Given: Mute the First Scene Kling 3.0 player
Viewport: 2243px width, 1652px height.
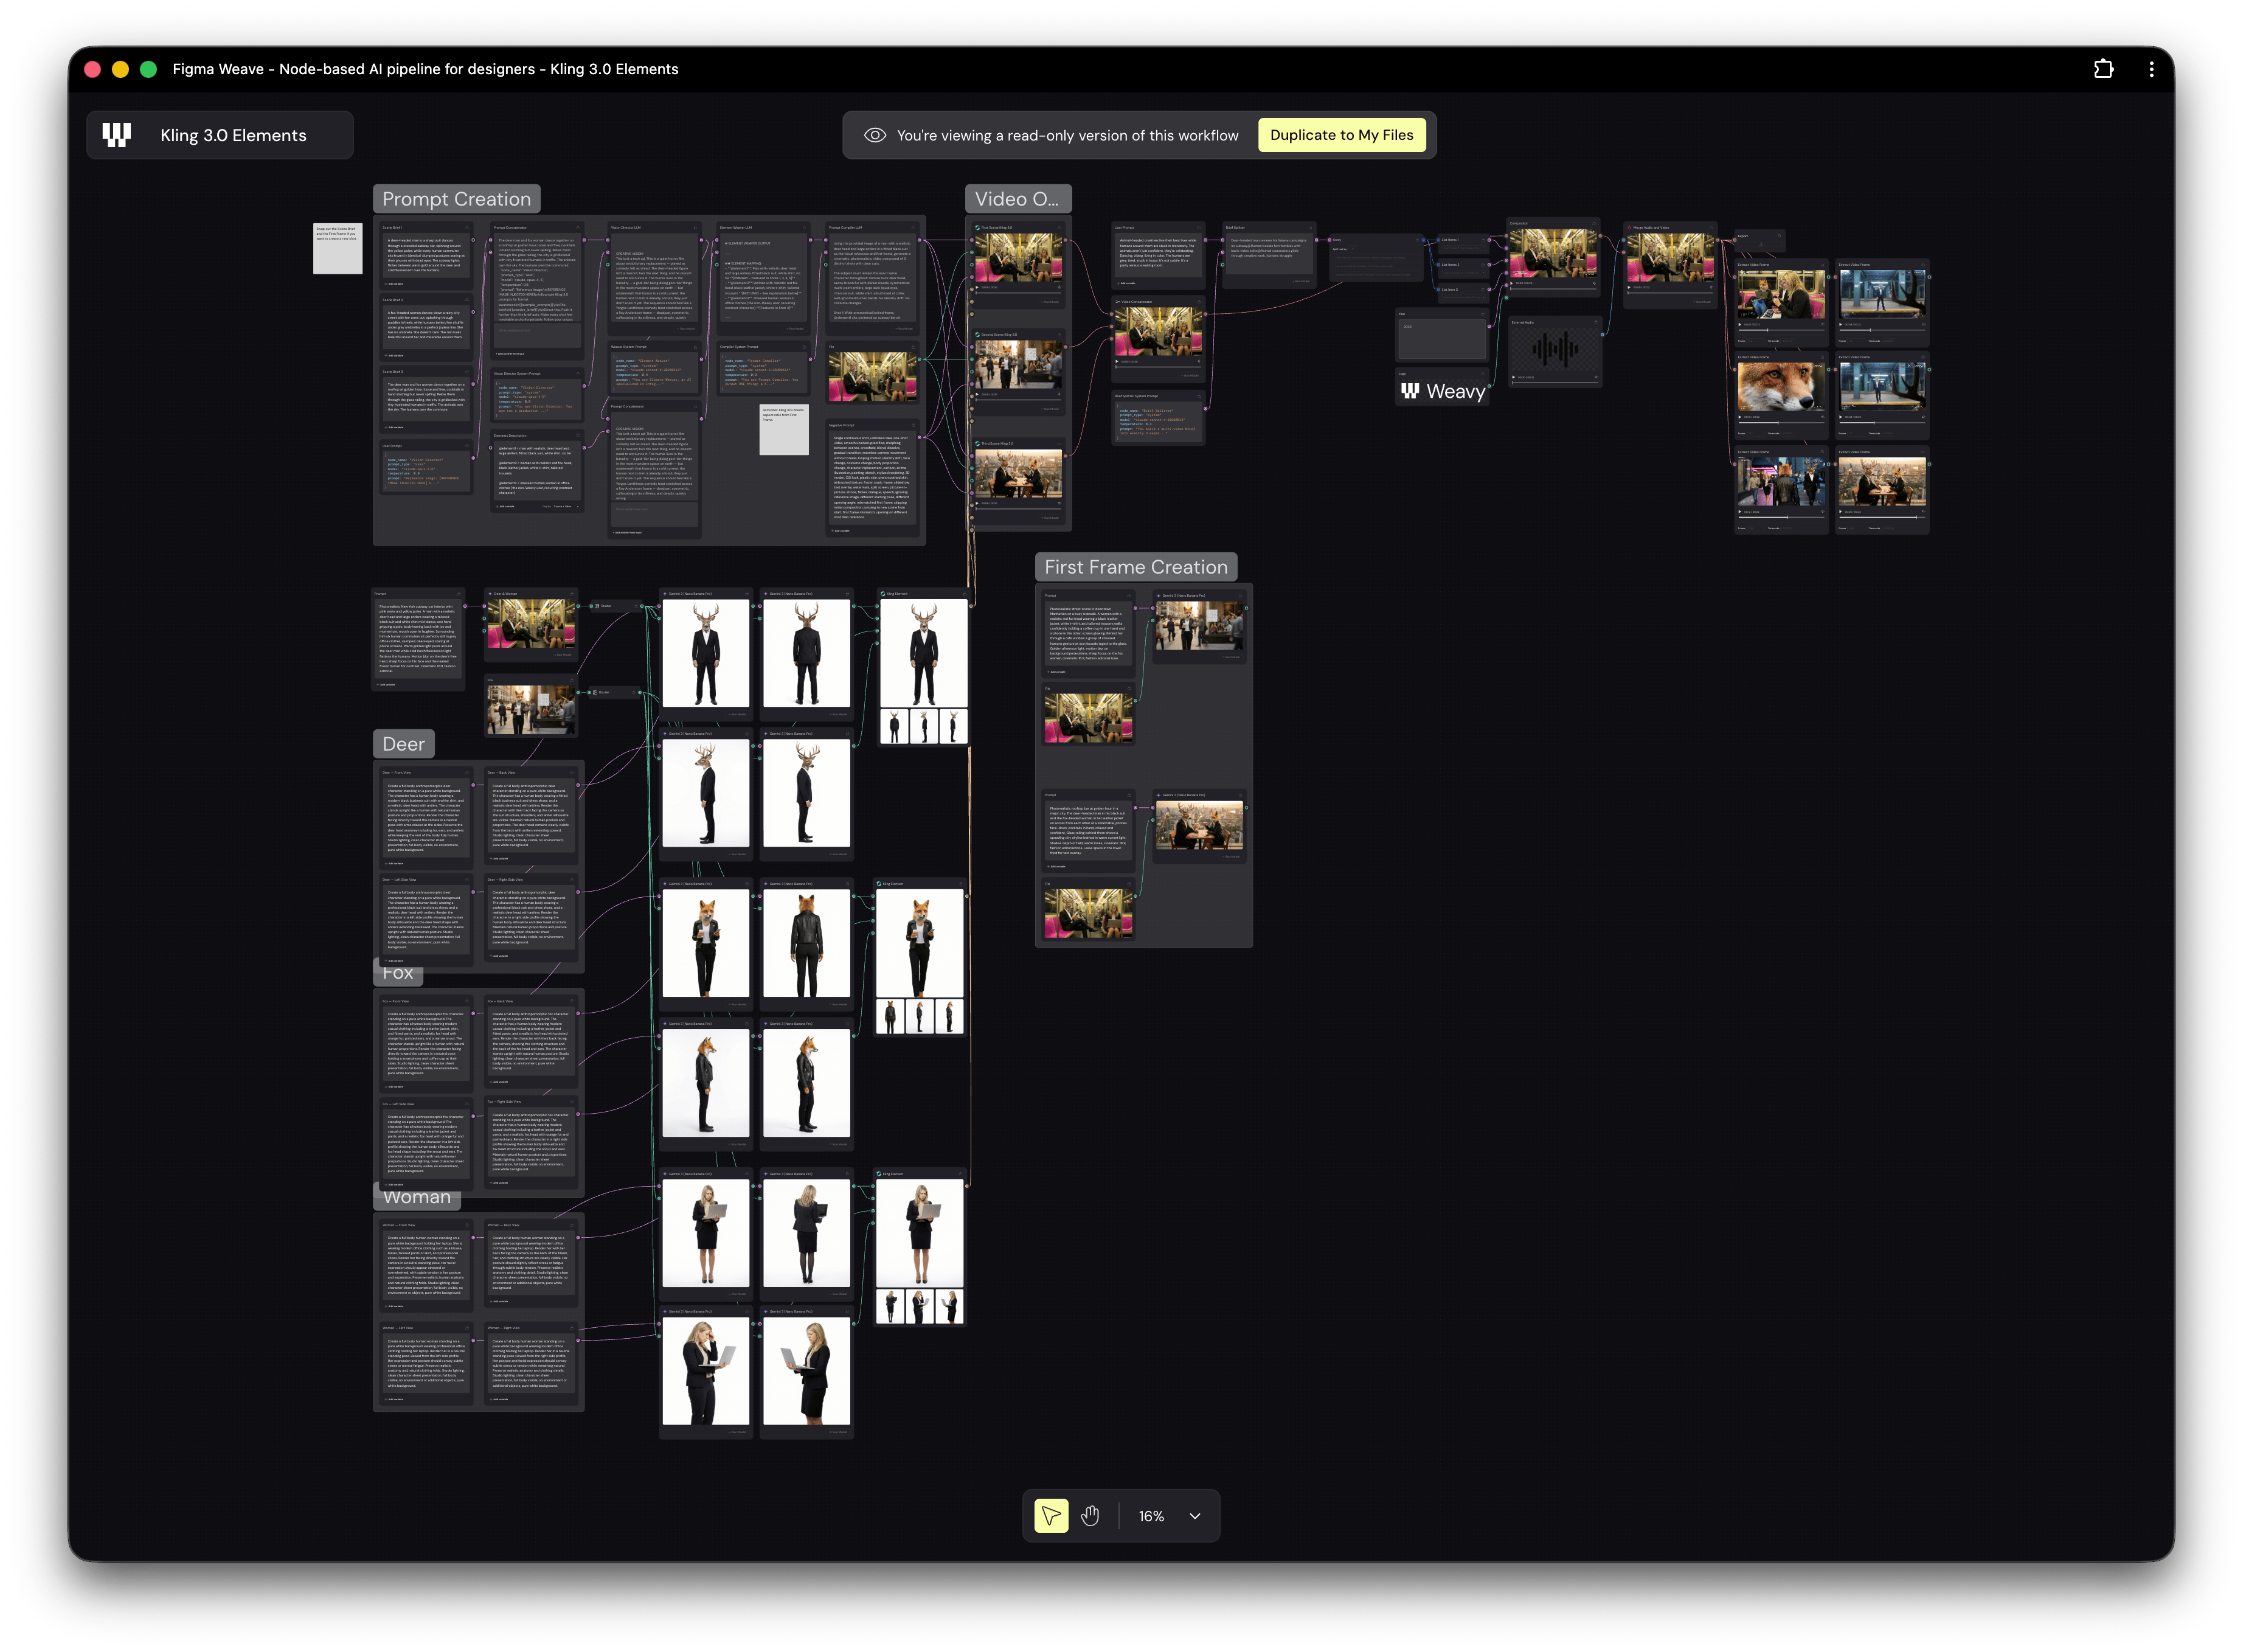Looking at the screenshot, I should coord(1060,287).
